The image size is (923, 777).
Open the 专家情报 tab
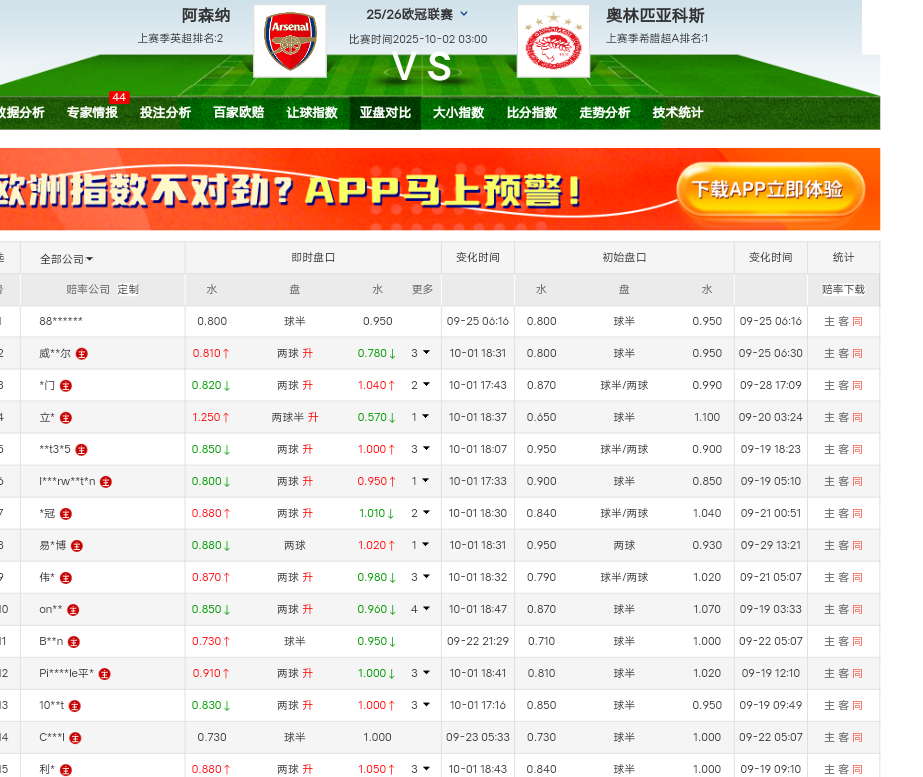point(92,113)
